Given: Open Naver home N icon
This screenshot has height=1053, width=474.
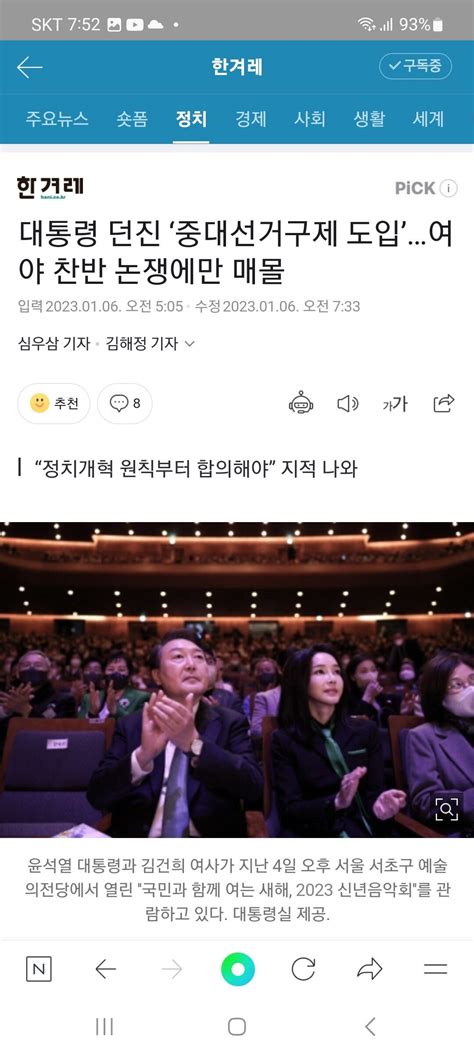Looking at the screenshot, I should (38, 969).
